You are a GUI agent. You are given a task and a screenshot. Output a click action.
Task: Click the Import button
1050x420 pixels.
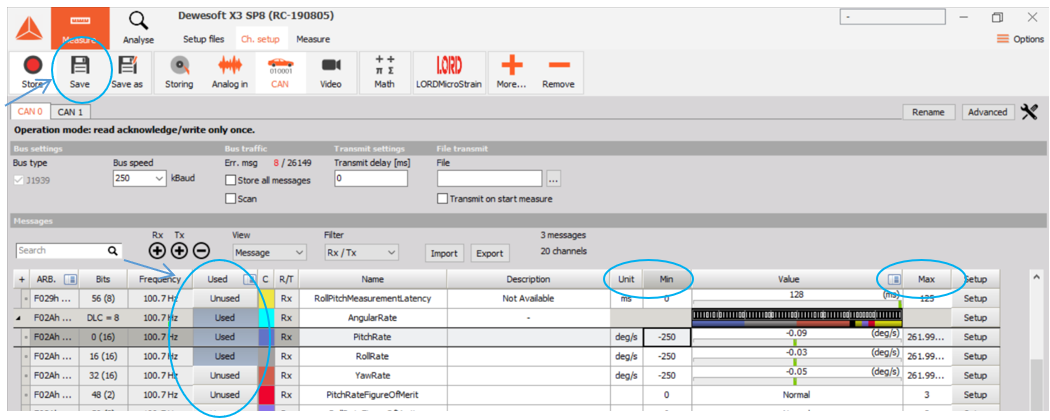tap(444, 253)
